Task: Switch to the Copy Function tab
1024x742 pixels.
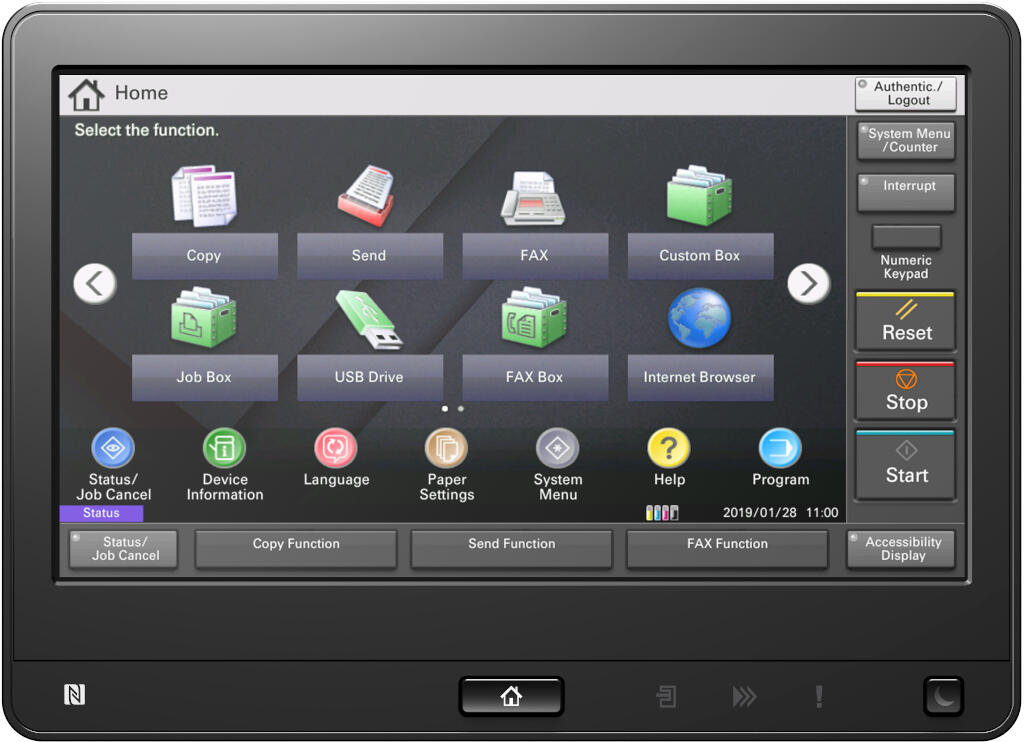Action: click(x=296, y=549)
